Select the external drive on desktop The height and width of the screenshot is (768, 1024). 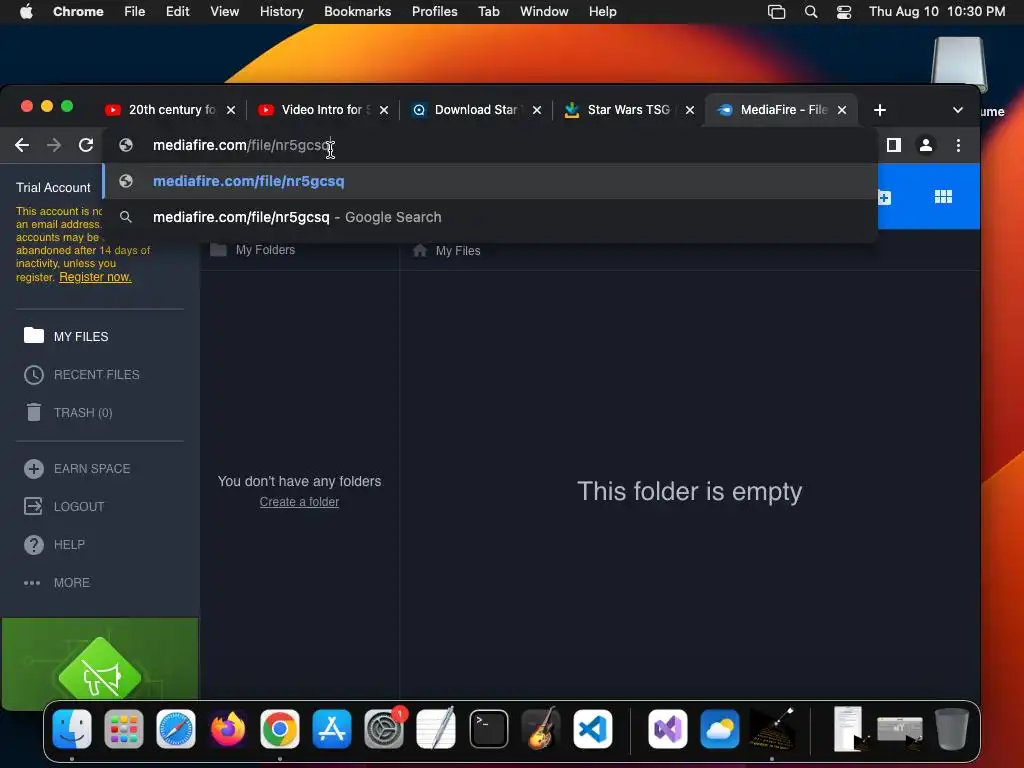(959, 64)
